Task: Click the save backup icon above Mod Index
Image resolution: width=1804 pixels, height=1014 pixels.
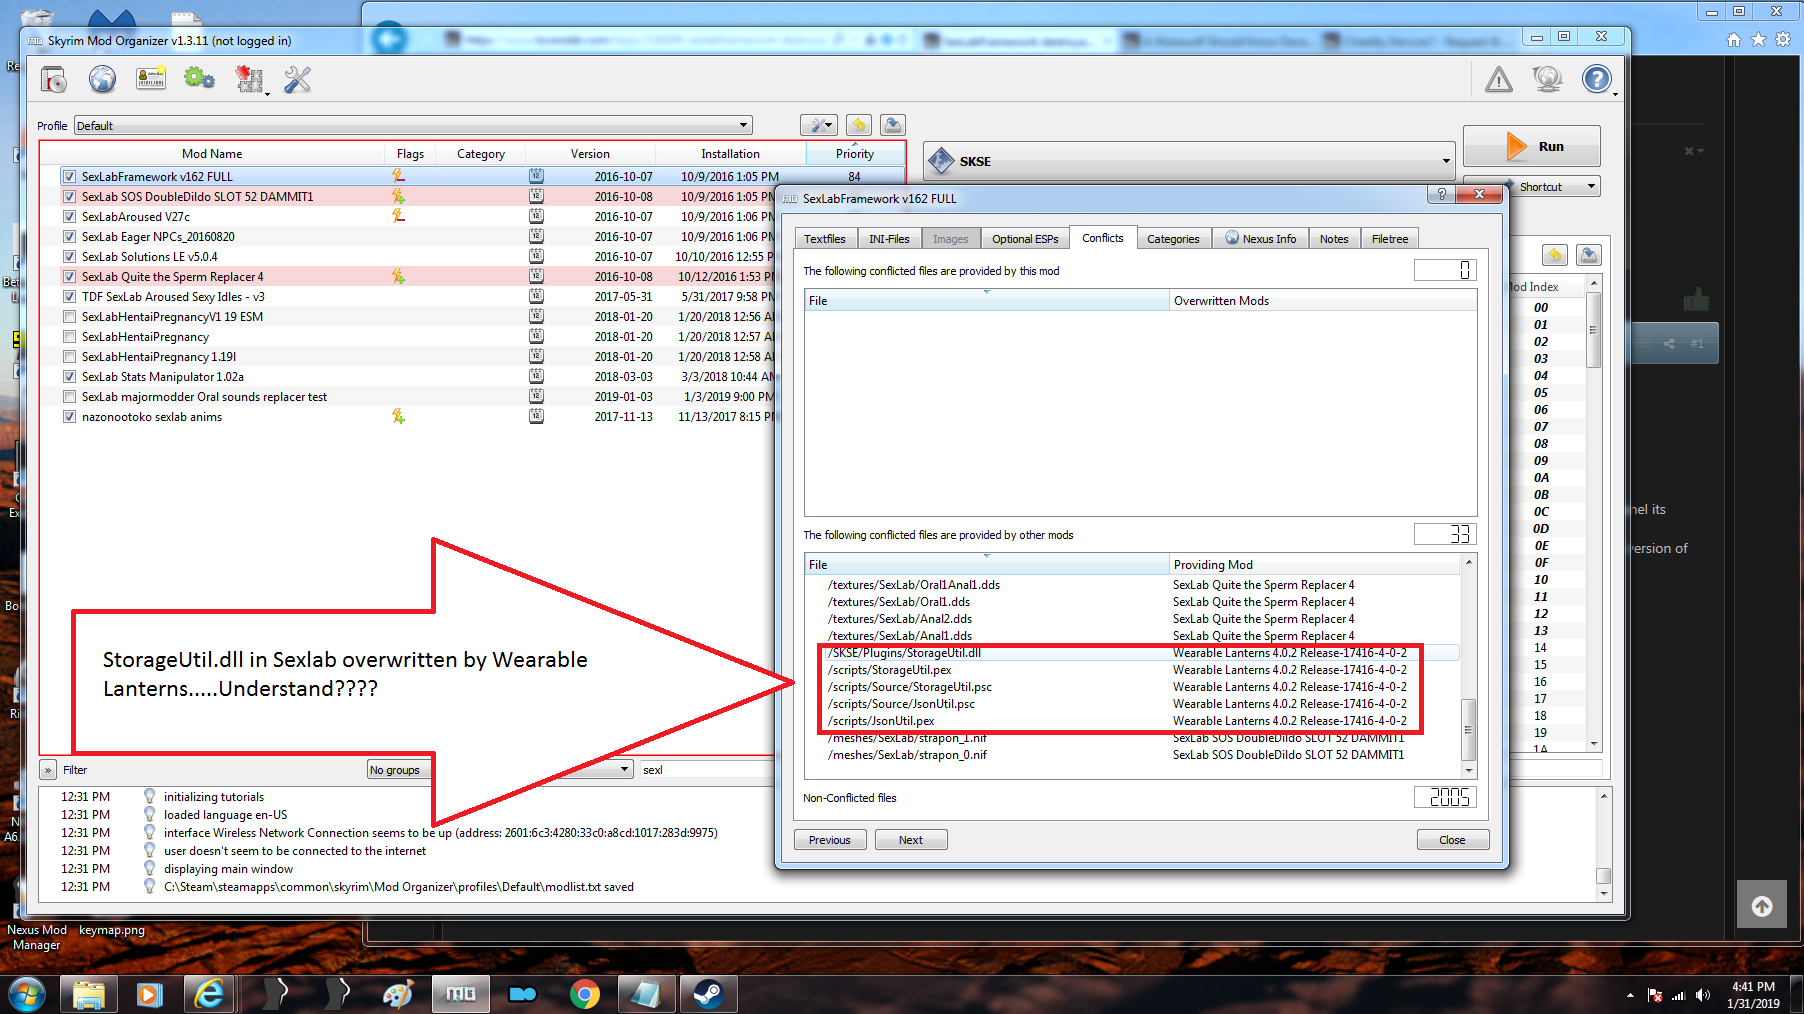Action: pos(1589,255)
